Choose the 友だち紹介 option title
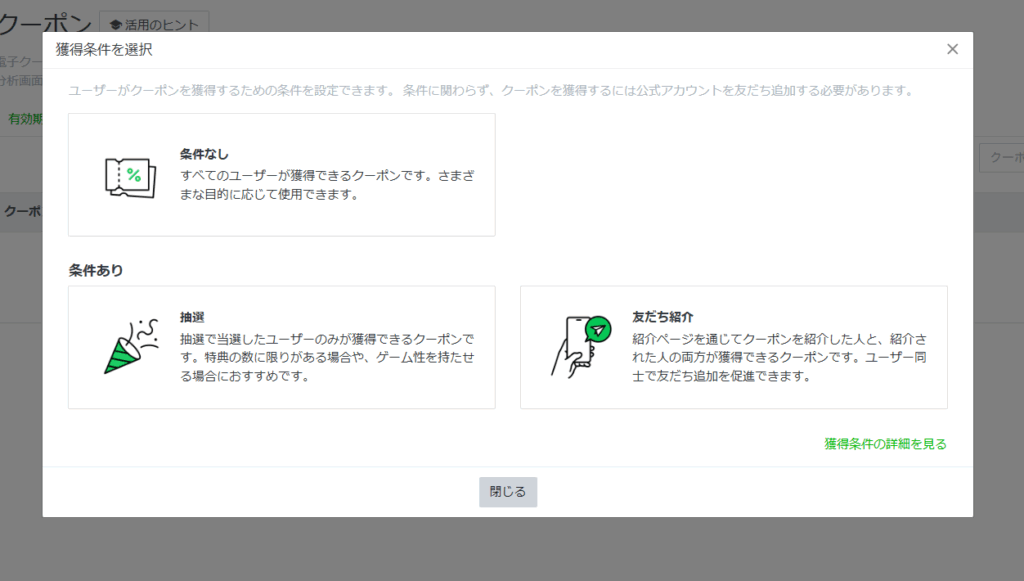The height and width of the screenshot is (581, 1024). [663, 316]
